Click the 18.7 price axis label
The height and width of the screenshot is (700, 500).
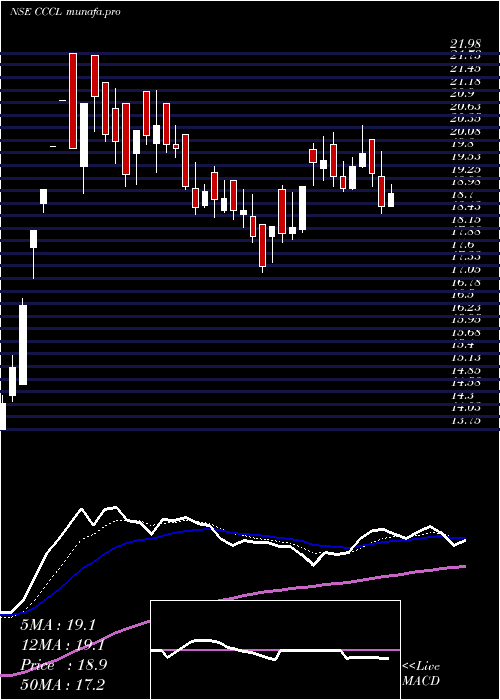462,195
